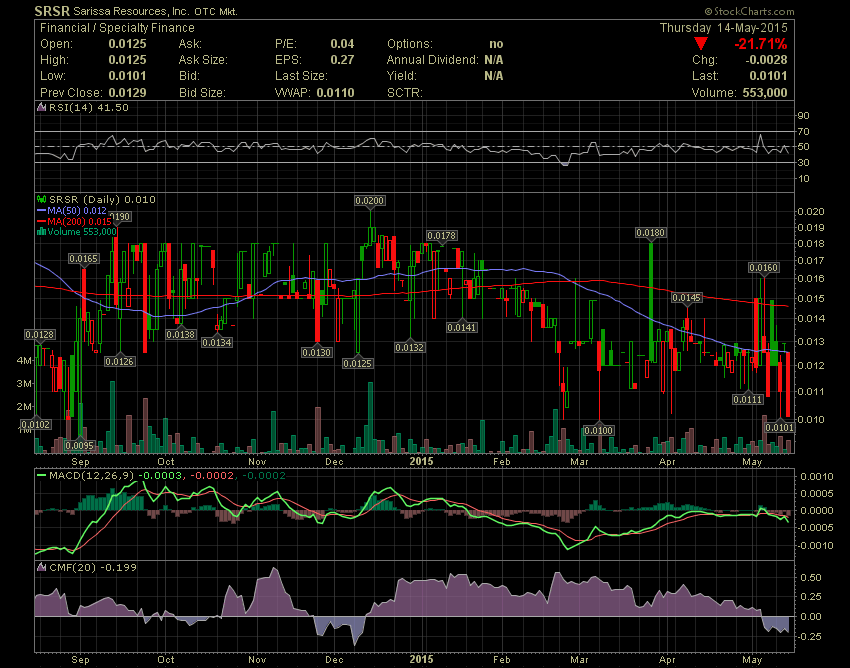Click the 0.0160 price marker near May
The width and height of the screenshot is (850, 668).
point(763,267)
